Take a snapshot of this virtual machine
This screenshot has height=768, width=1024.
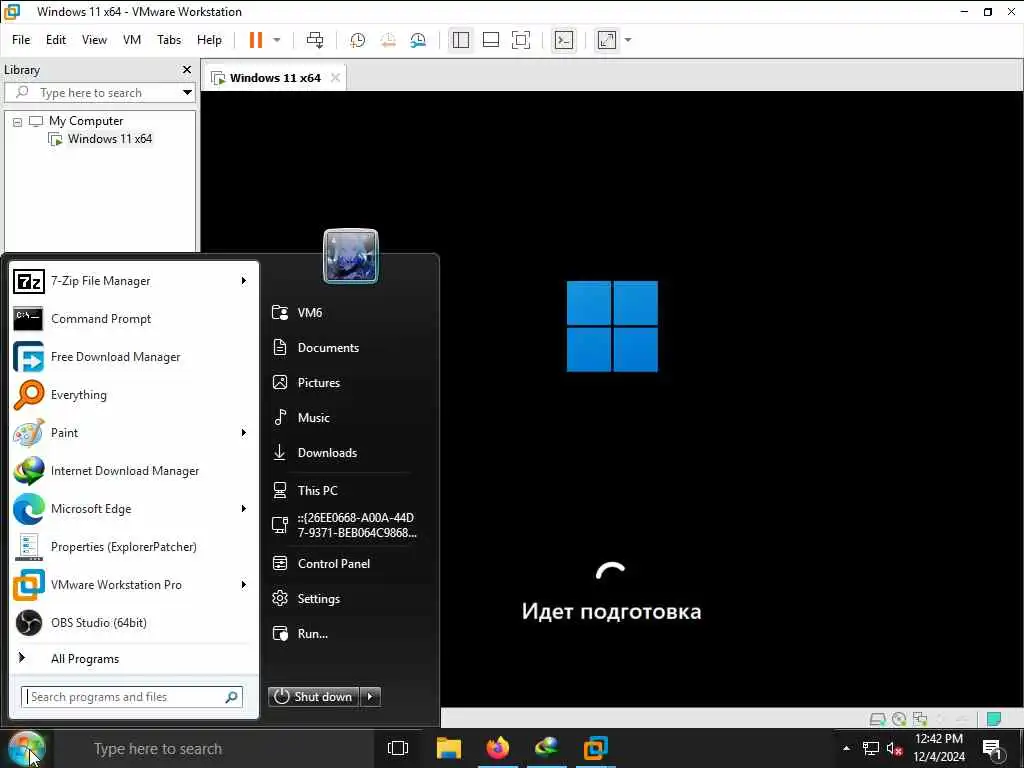coord(357,40)
